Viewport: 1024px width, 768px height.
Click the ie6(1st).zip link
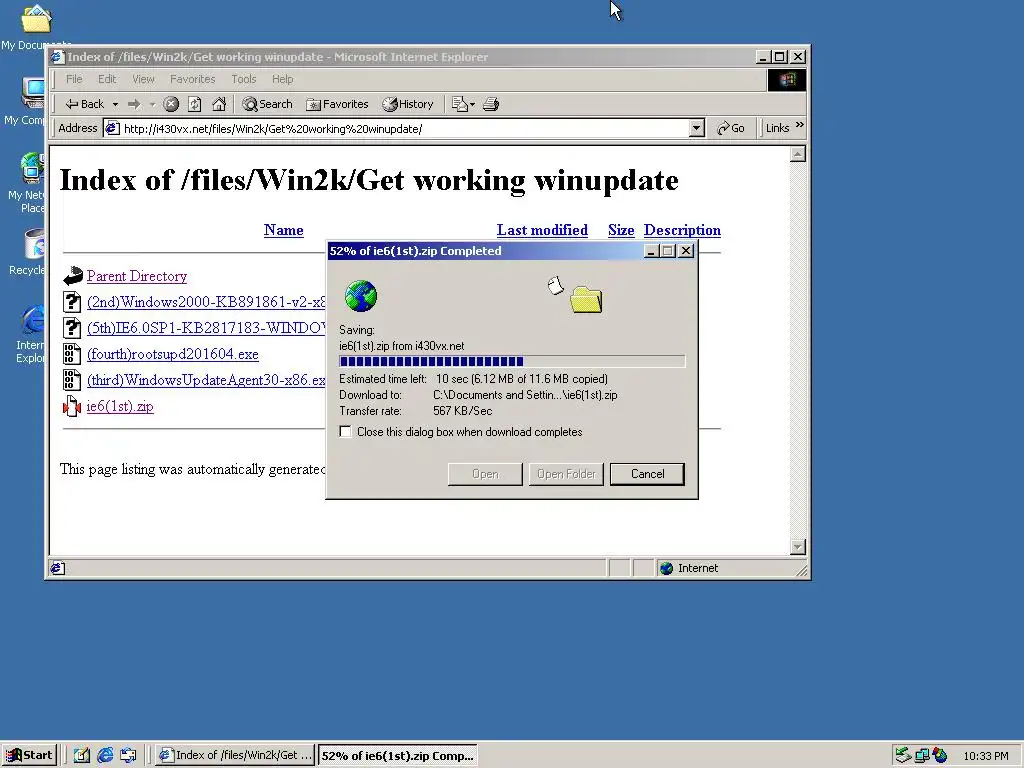tap(120, 406)
